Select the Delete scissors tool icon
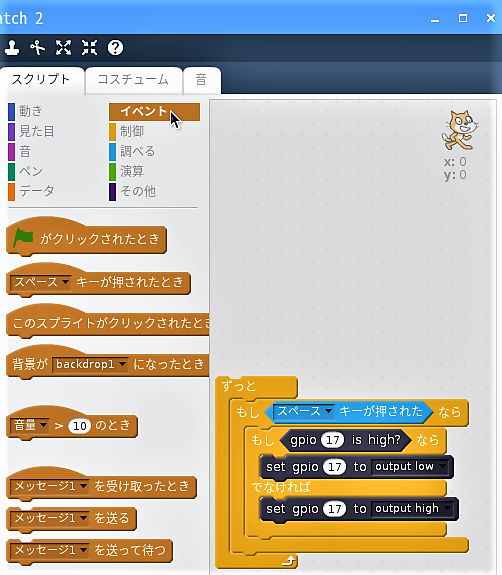 pyautogui.click(x=37, y=48)
